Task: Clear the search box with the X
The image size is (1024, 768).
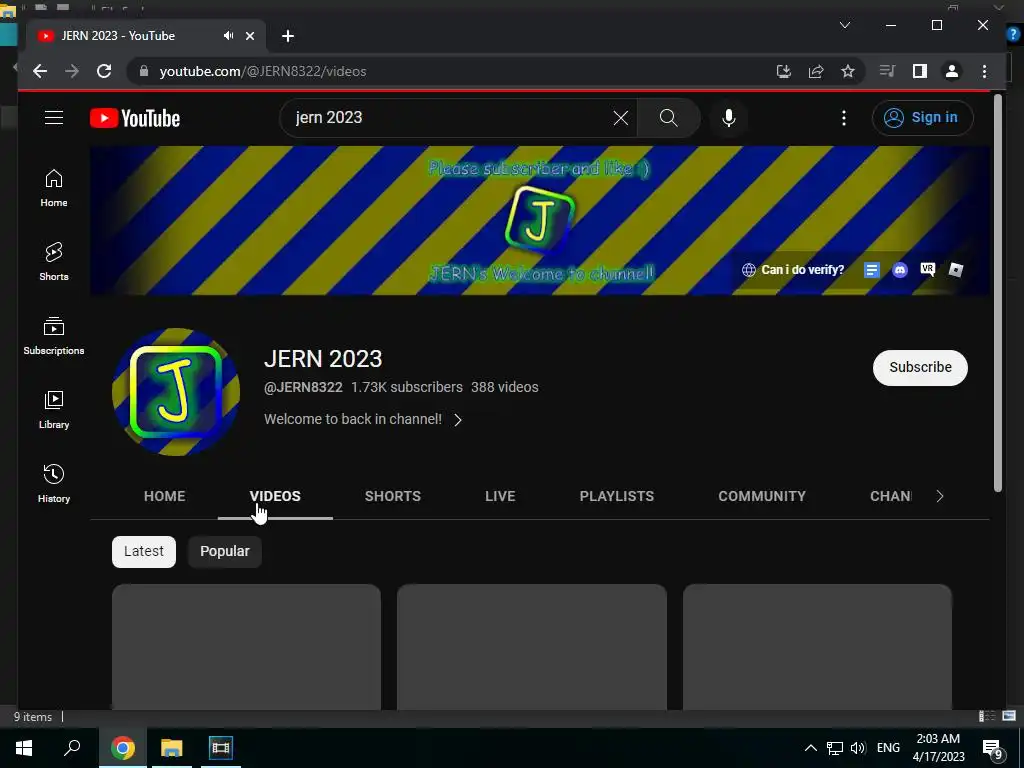Action: (x=620, y=118)
